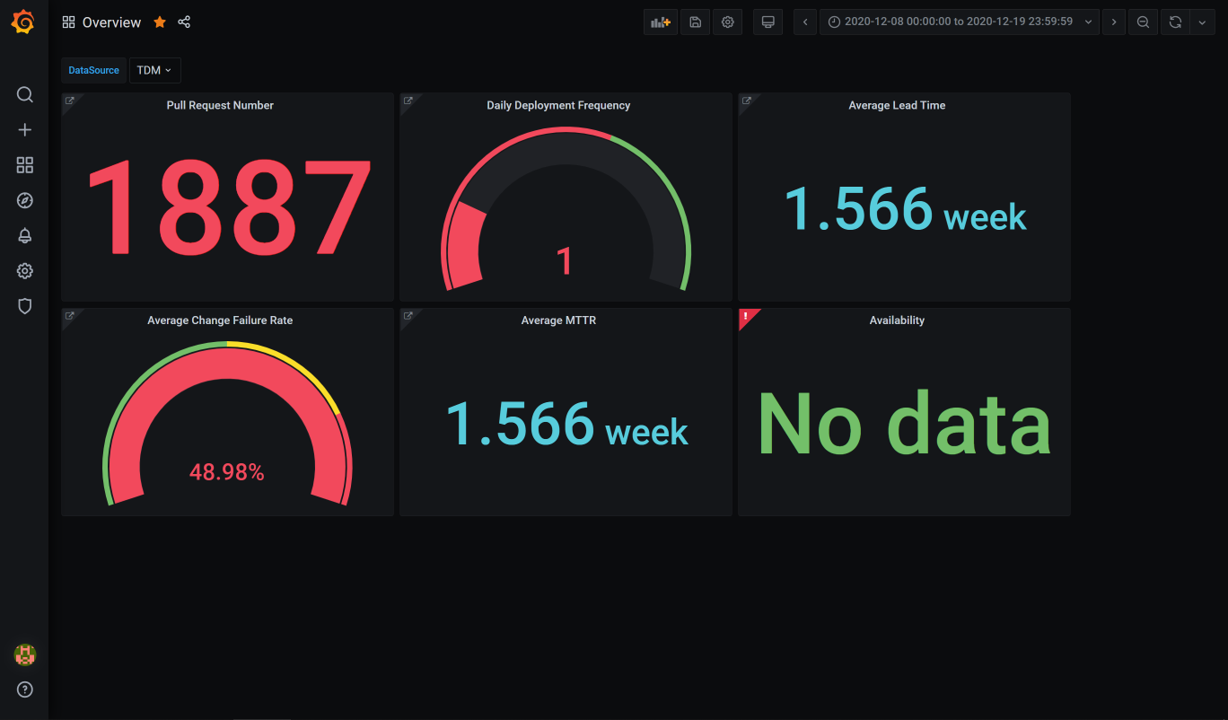Open the time range picker 2020-12-08 to 2020-12-19
1228x720 pixels.
pyautogui.click(x=959, y=22)
